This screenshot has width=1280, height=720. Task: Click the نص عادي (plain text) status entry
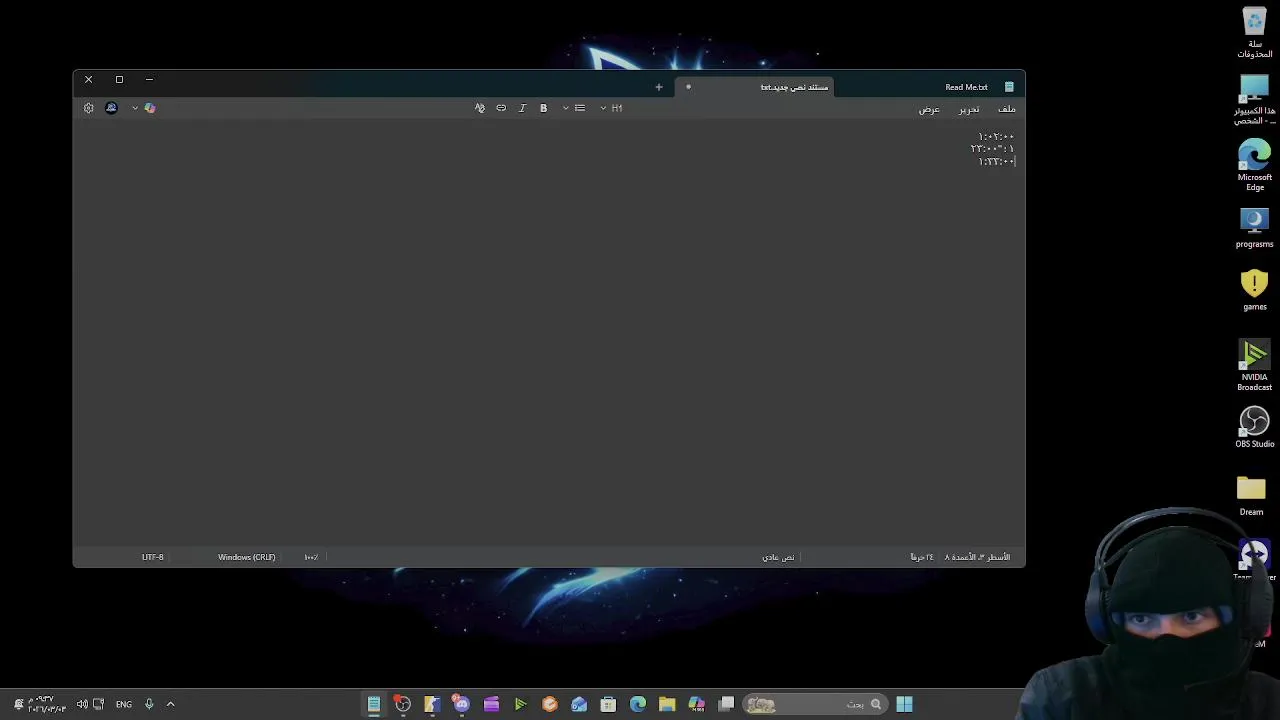(778, 557)
